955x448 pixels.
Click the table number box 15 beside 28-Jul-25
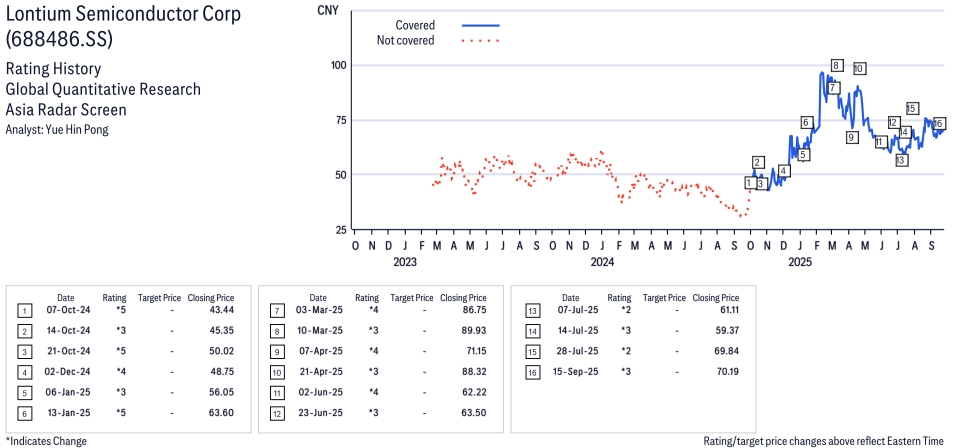click(532, 352)
